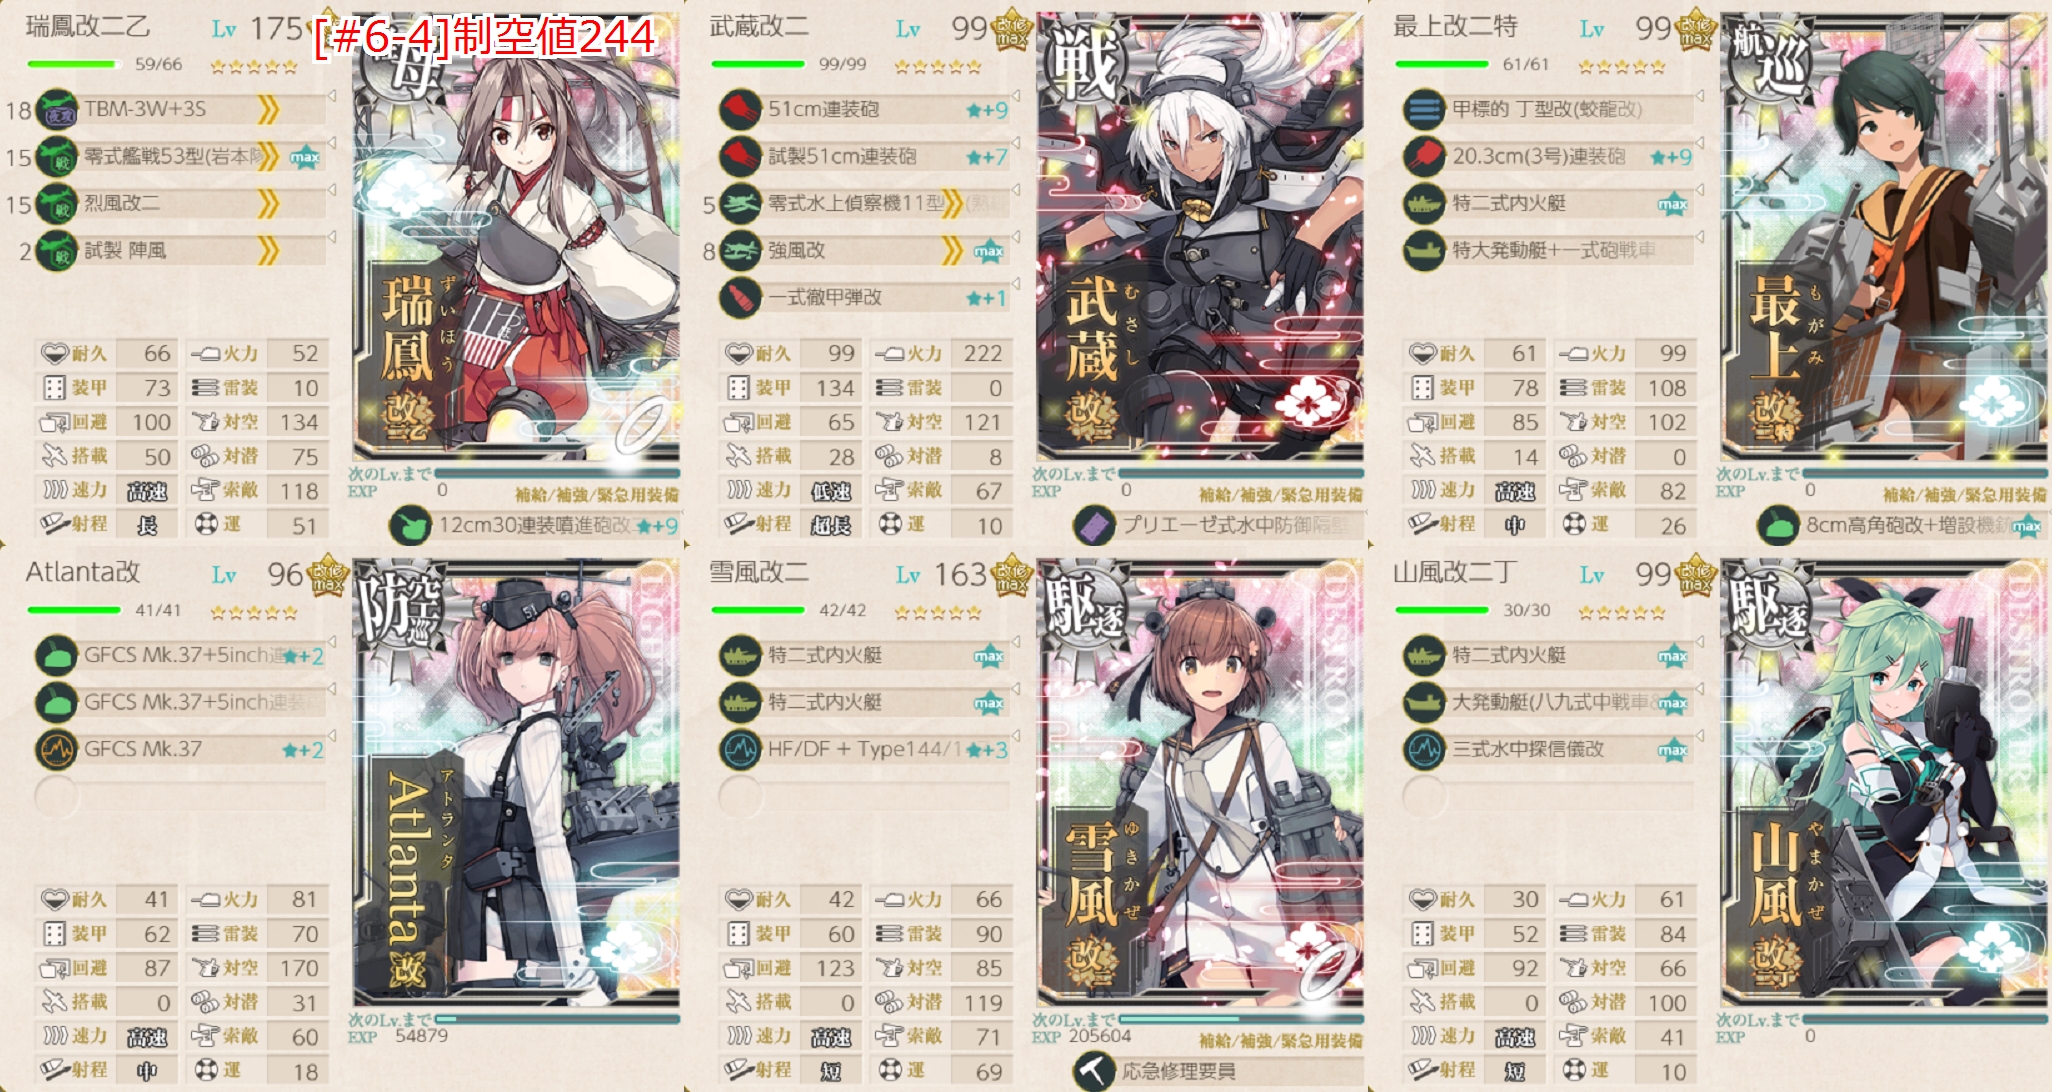Expand the 強風改 proficiency chevron on Musashi
The height and width of the screenshot is (1092, 2052).
coord(952,251)
